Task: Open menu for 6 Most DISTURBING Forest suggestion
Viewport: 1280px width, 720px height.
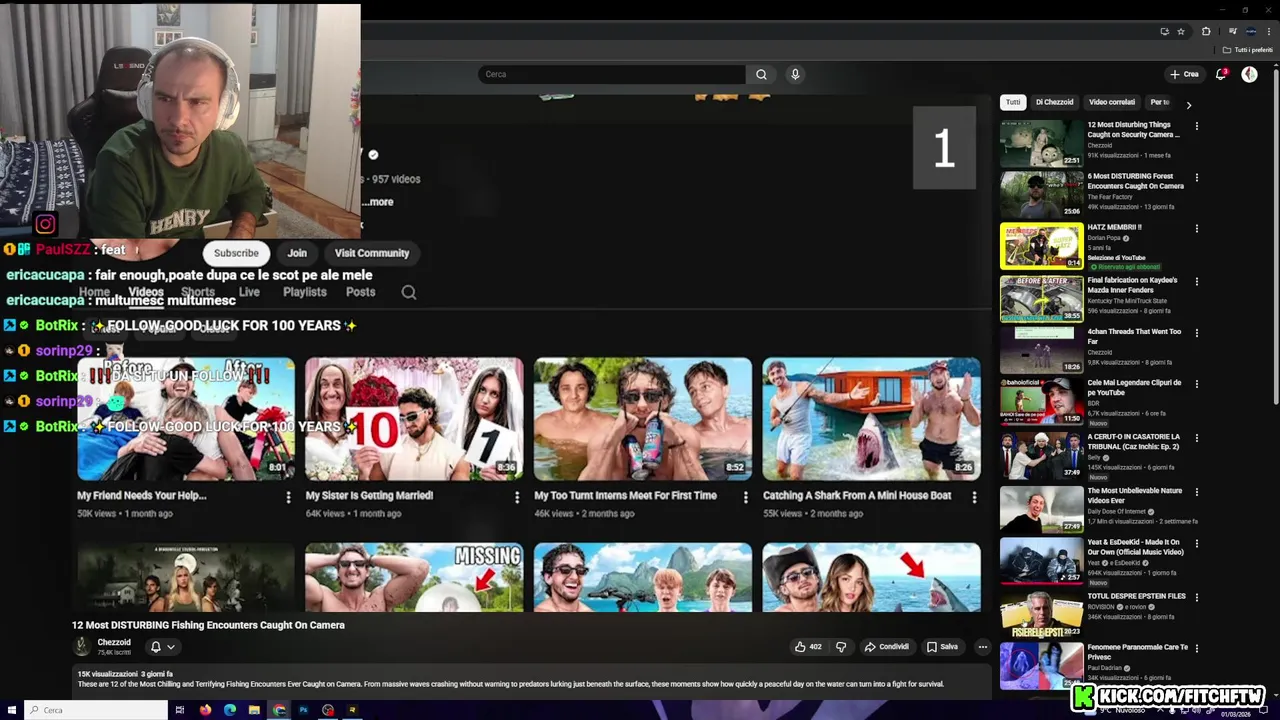Action: [1196, 178]
